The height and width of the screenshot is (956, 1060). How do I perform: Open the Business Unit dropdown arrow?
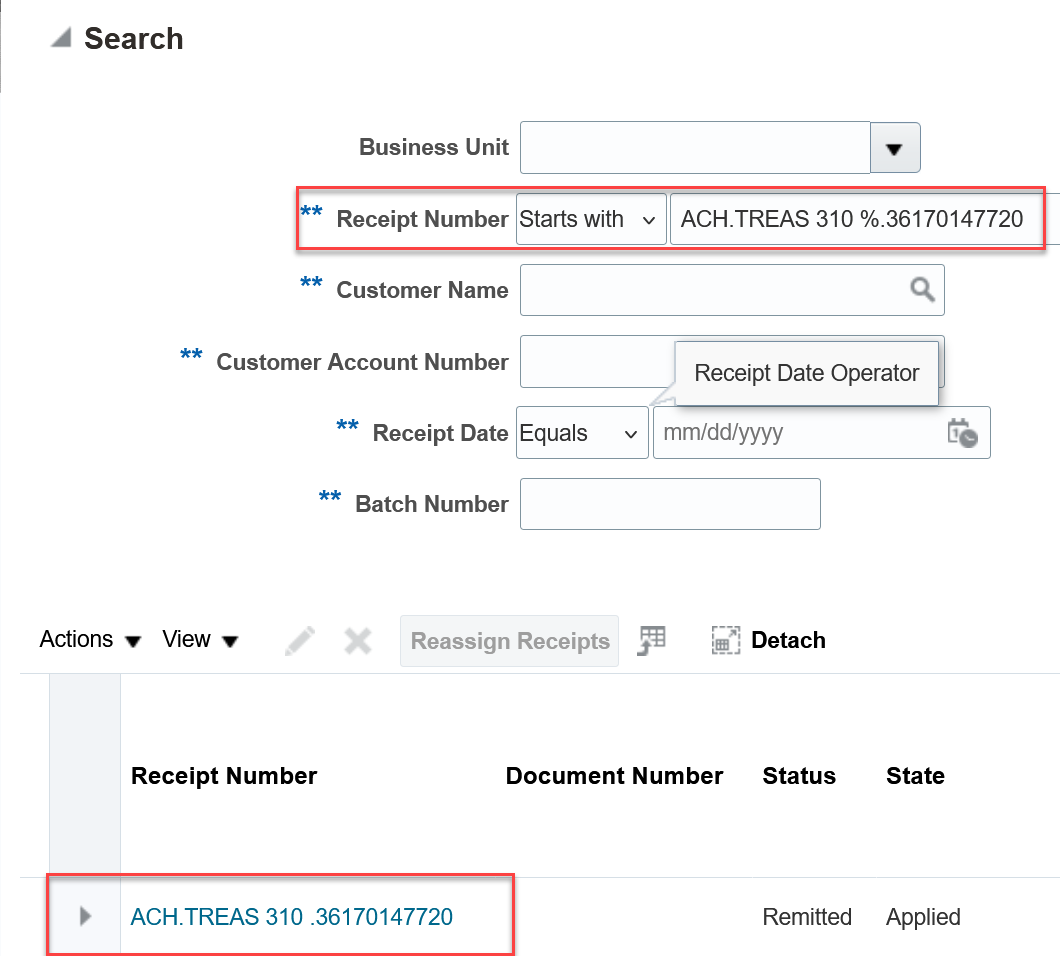(x=894, y=148)
